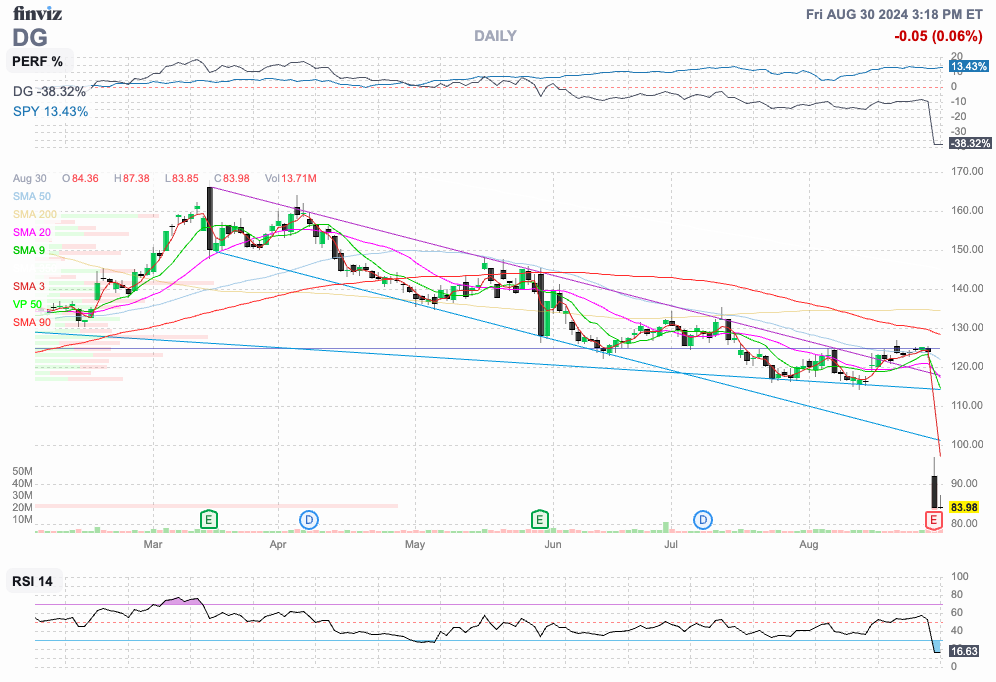Screen dimensions: 996x682
Task: Select the DAILY timeframe label
Action: (x=495, y=36)
